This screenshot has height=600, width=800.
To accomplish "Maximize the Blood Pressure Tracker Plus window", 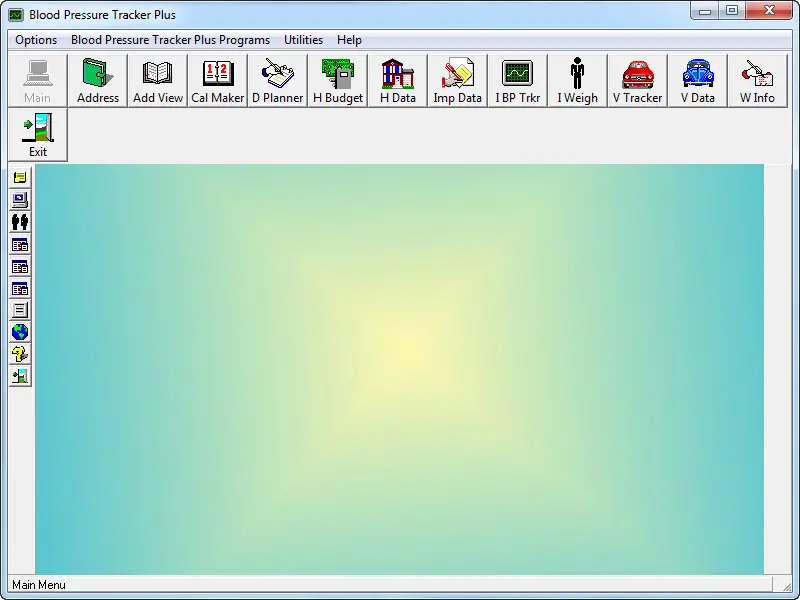I will (x=732, y=11).
